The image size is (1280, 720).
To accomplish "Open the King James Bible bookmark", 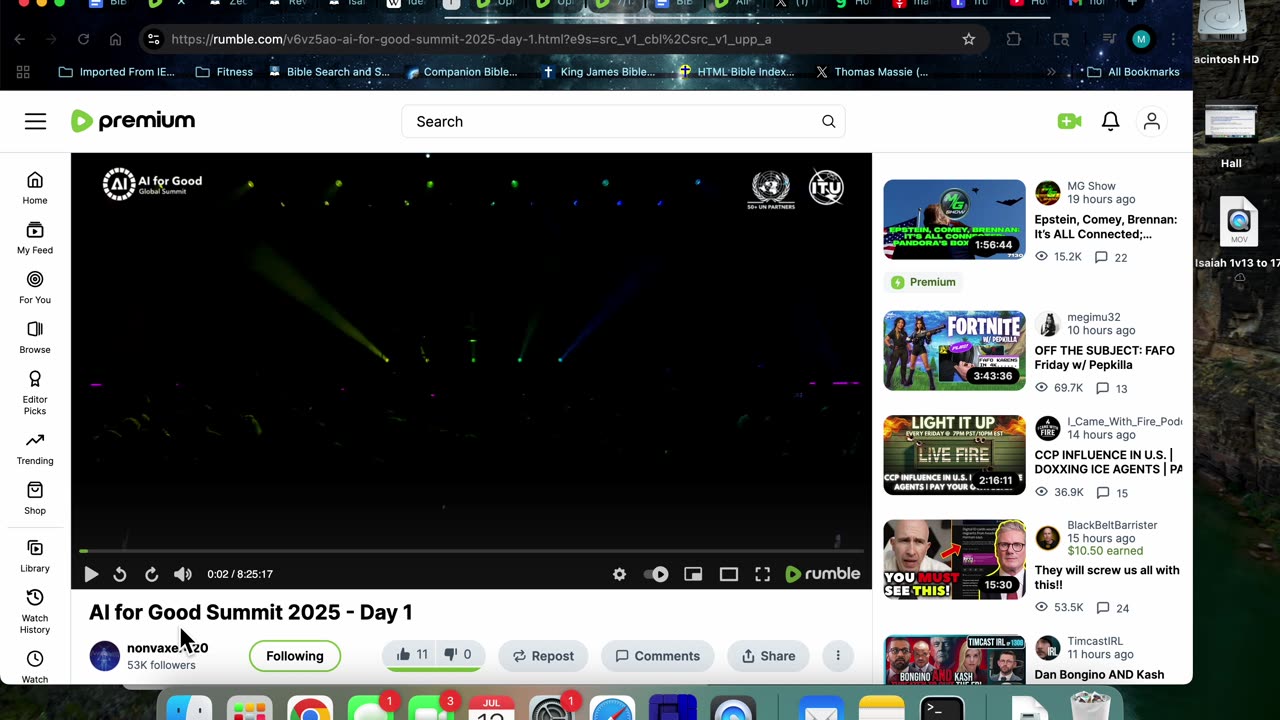I will coord(598,72).
